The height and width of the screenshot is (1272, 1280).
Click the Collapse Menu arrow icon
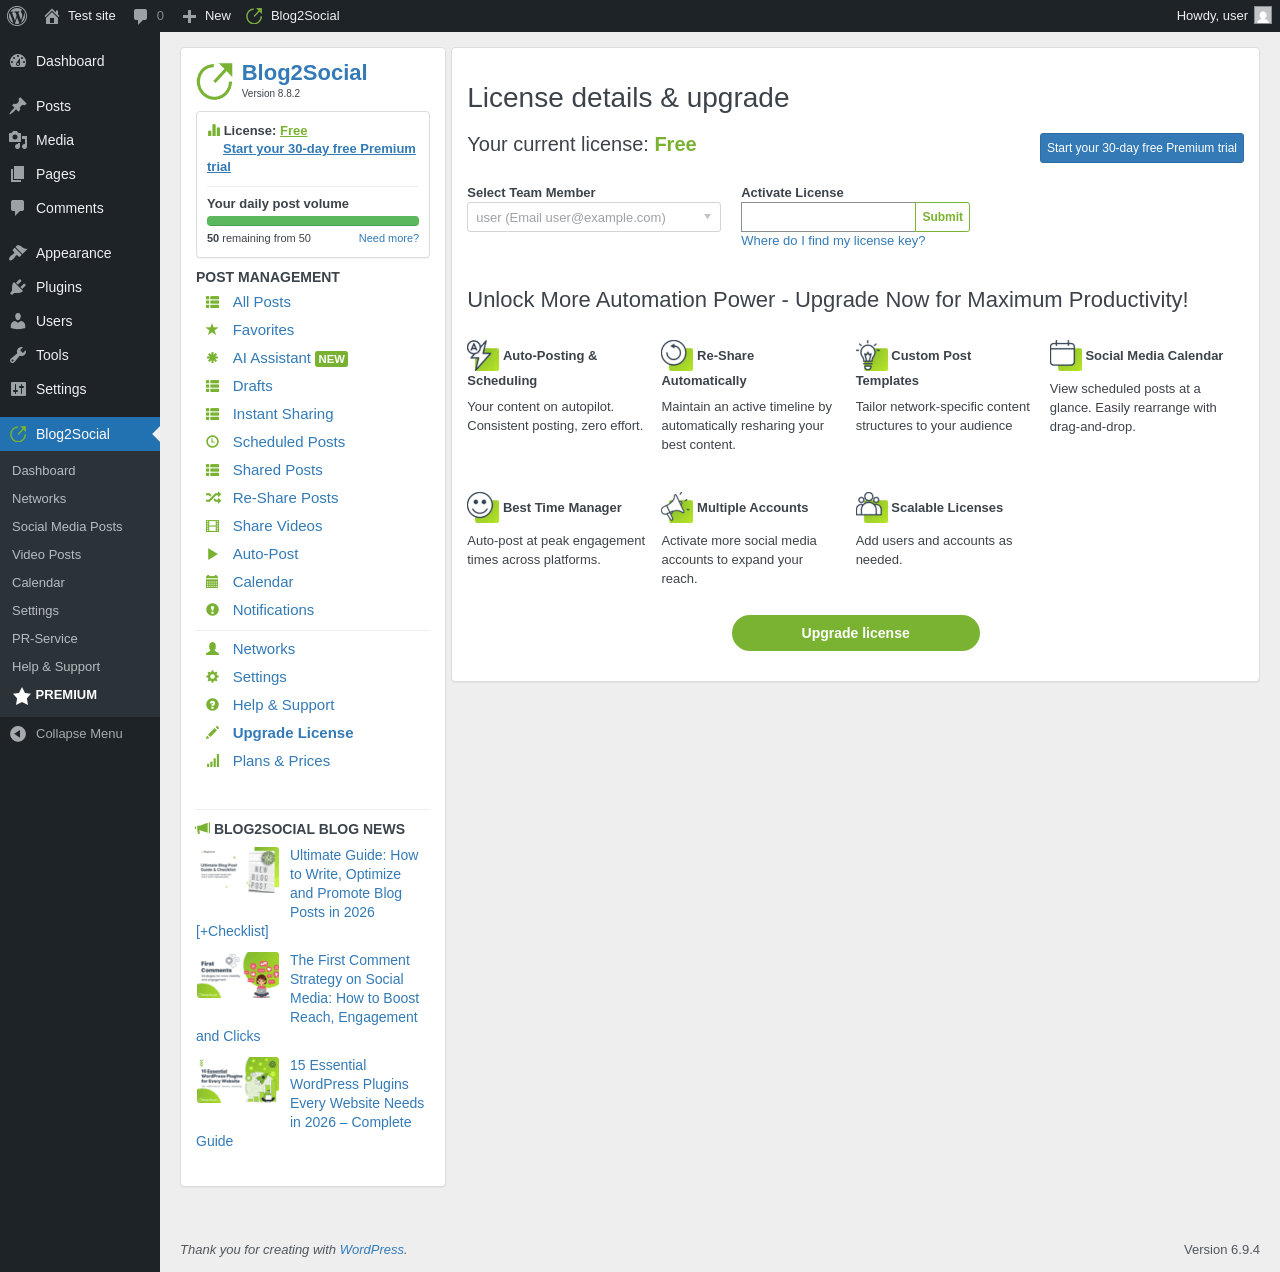click(18, 734)
